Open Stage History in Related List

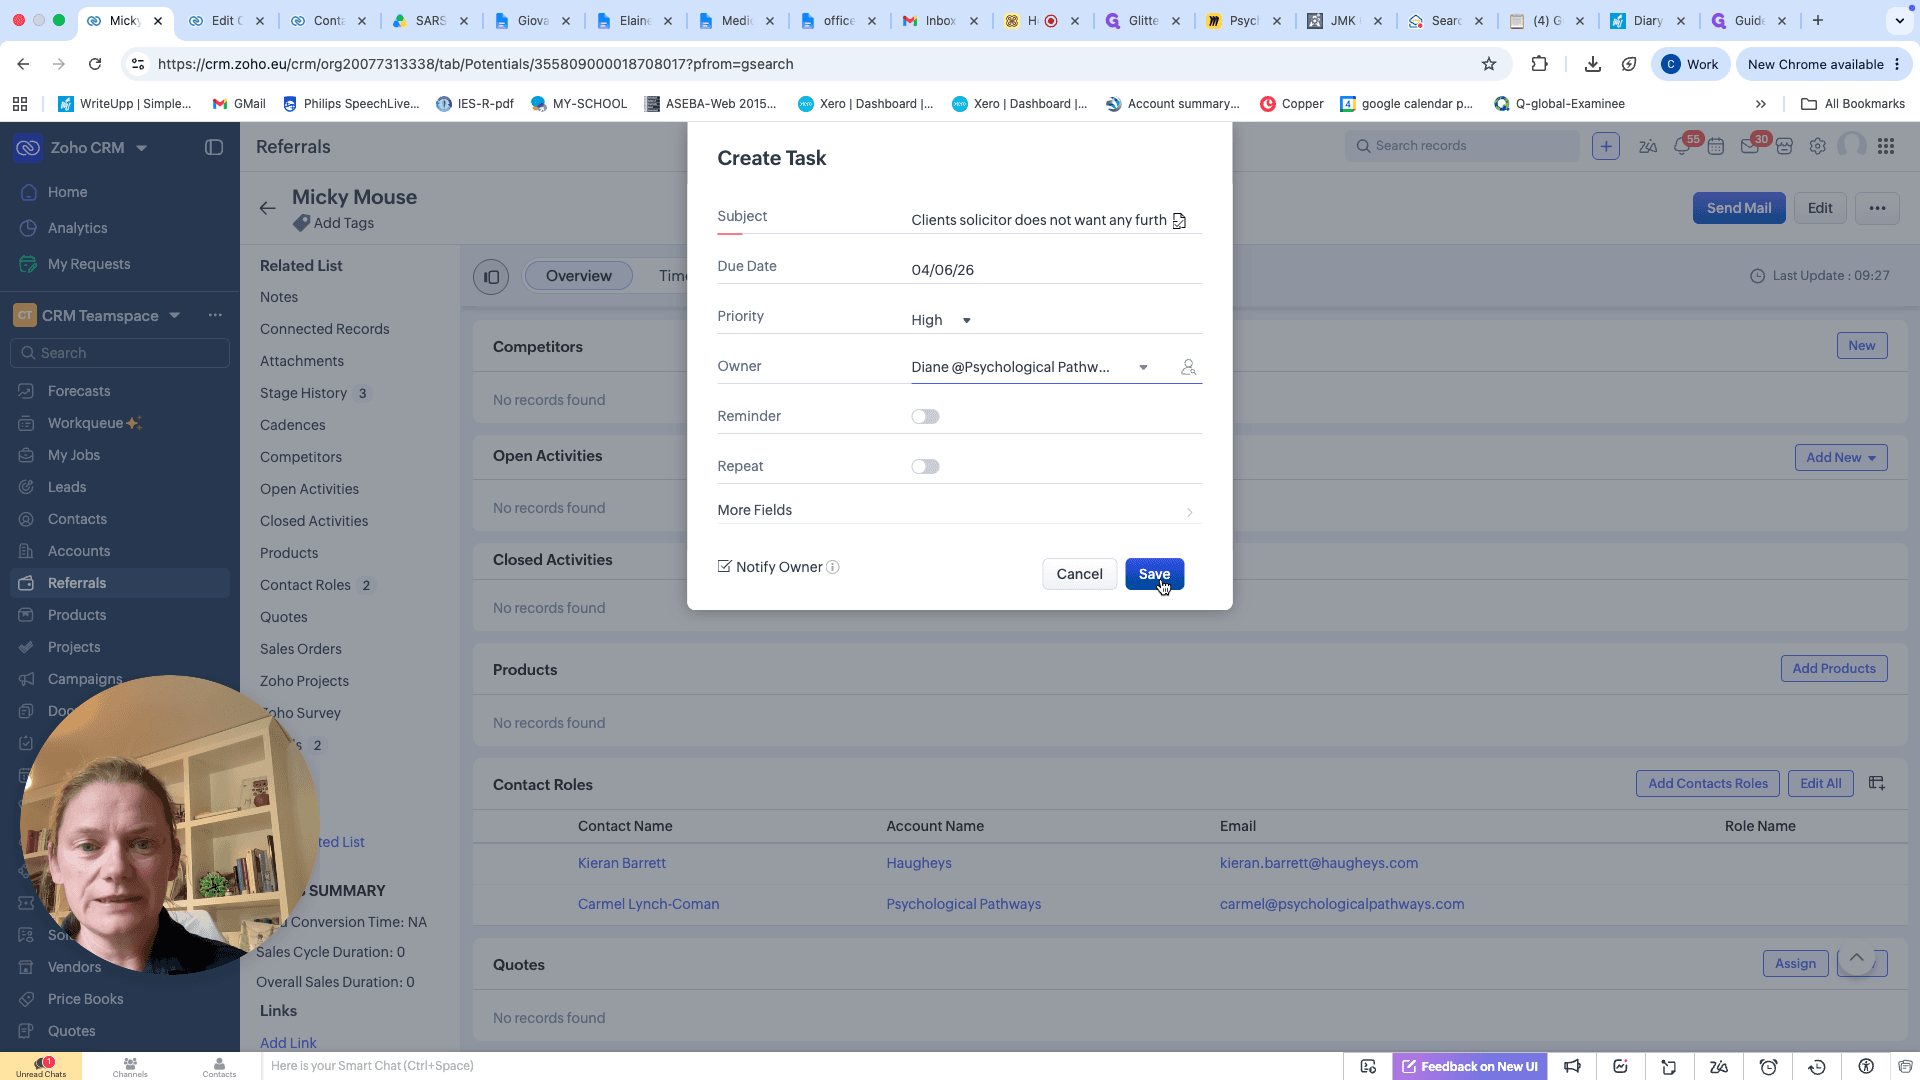click(x=303, y=393)
